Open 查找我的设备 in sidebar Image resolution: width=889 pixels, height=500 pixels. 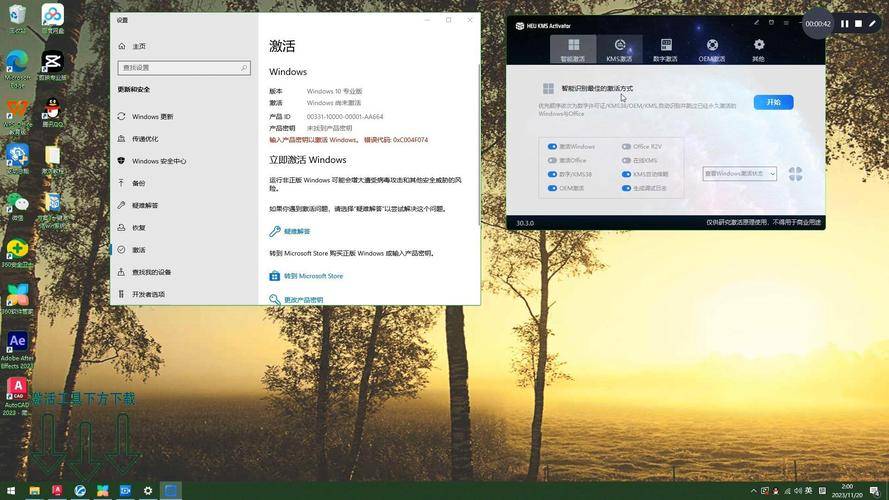[184, 272]
